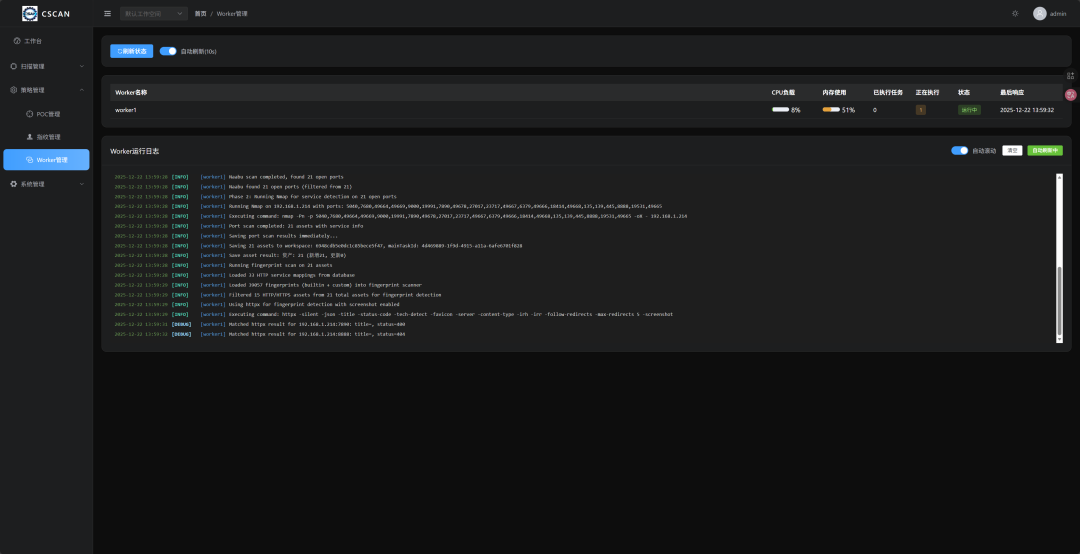Click the grid-plus widget icon at right edge
Viewport: 1080px width, 554px height.
click(1070, 76)
